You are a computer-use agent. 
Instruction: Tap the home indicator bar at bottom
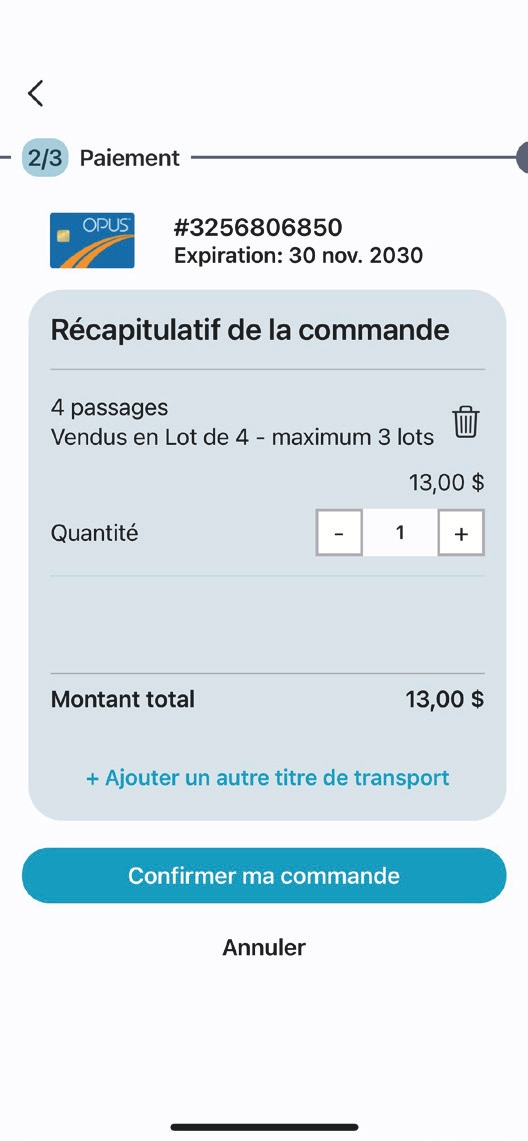[x=265, y=1127]
